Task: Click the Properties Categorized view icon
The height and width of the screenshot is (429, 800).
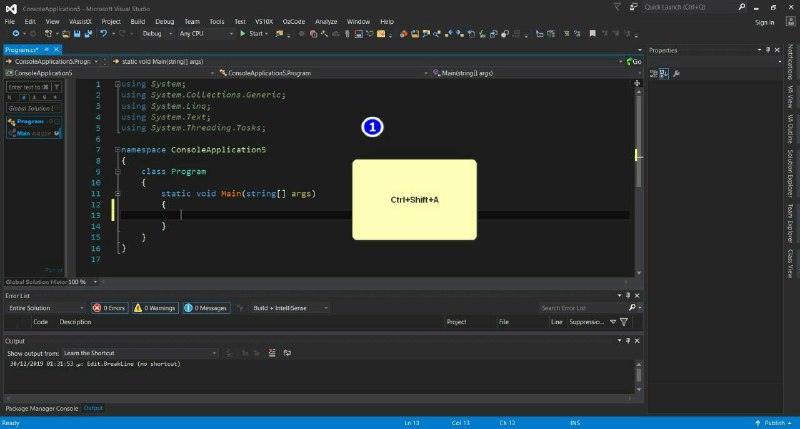Action: click(x=654, y=73)
